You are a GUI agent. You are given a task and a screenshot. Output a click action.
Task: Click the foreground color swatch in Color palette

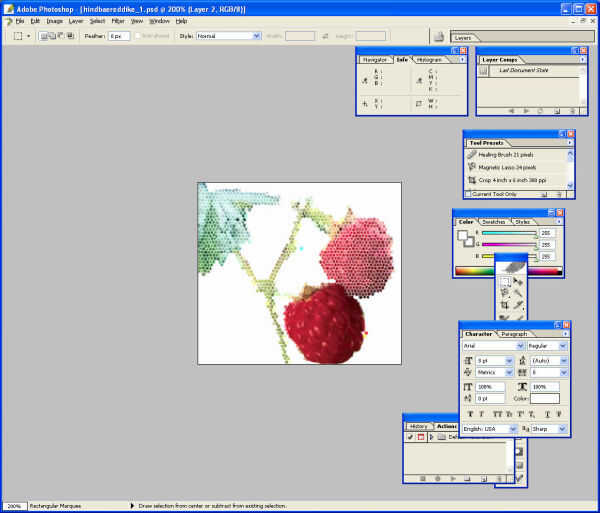[463, 235]
